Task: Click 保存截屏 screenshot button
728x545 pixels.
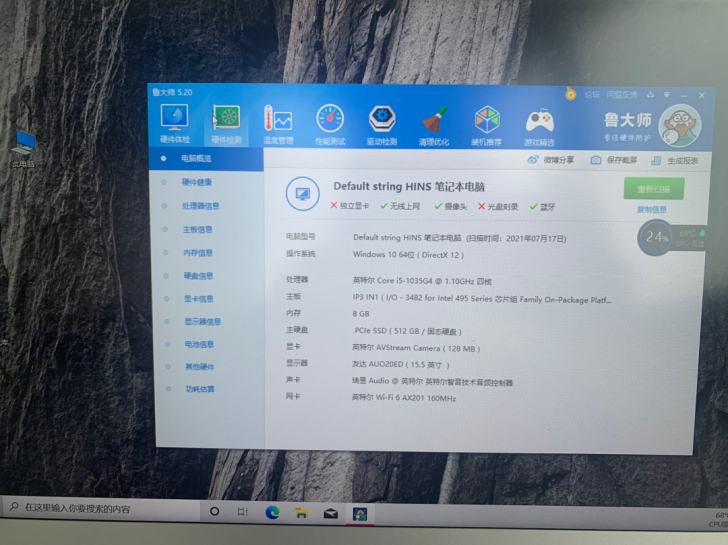Action: click(x=614, y=160)
